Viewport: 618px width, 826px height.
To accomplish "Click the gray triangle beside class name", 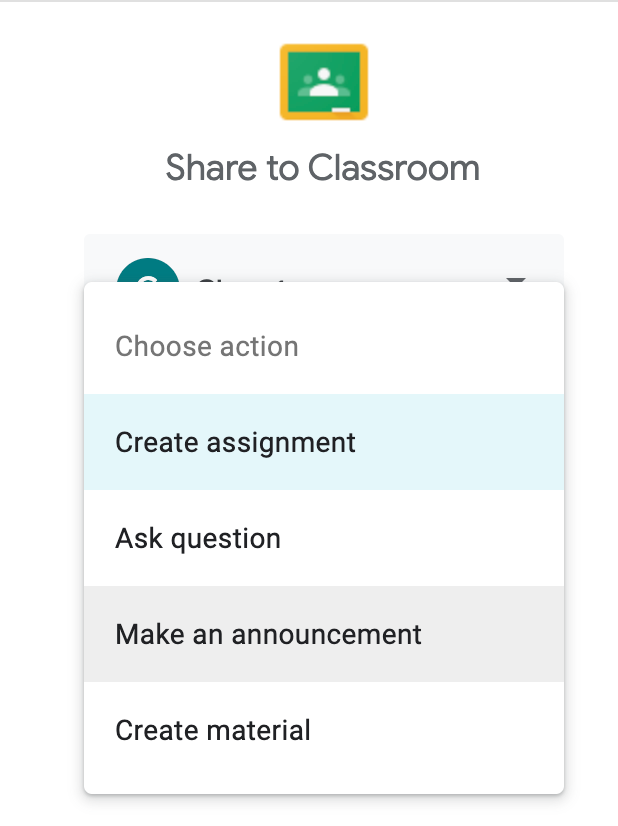I will coord(516,279).
